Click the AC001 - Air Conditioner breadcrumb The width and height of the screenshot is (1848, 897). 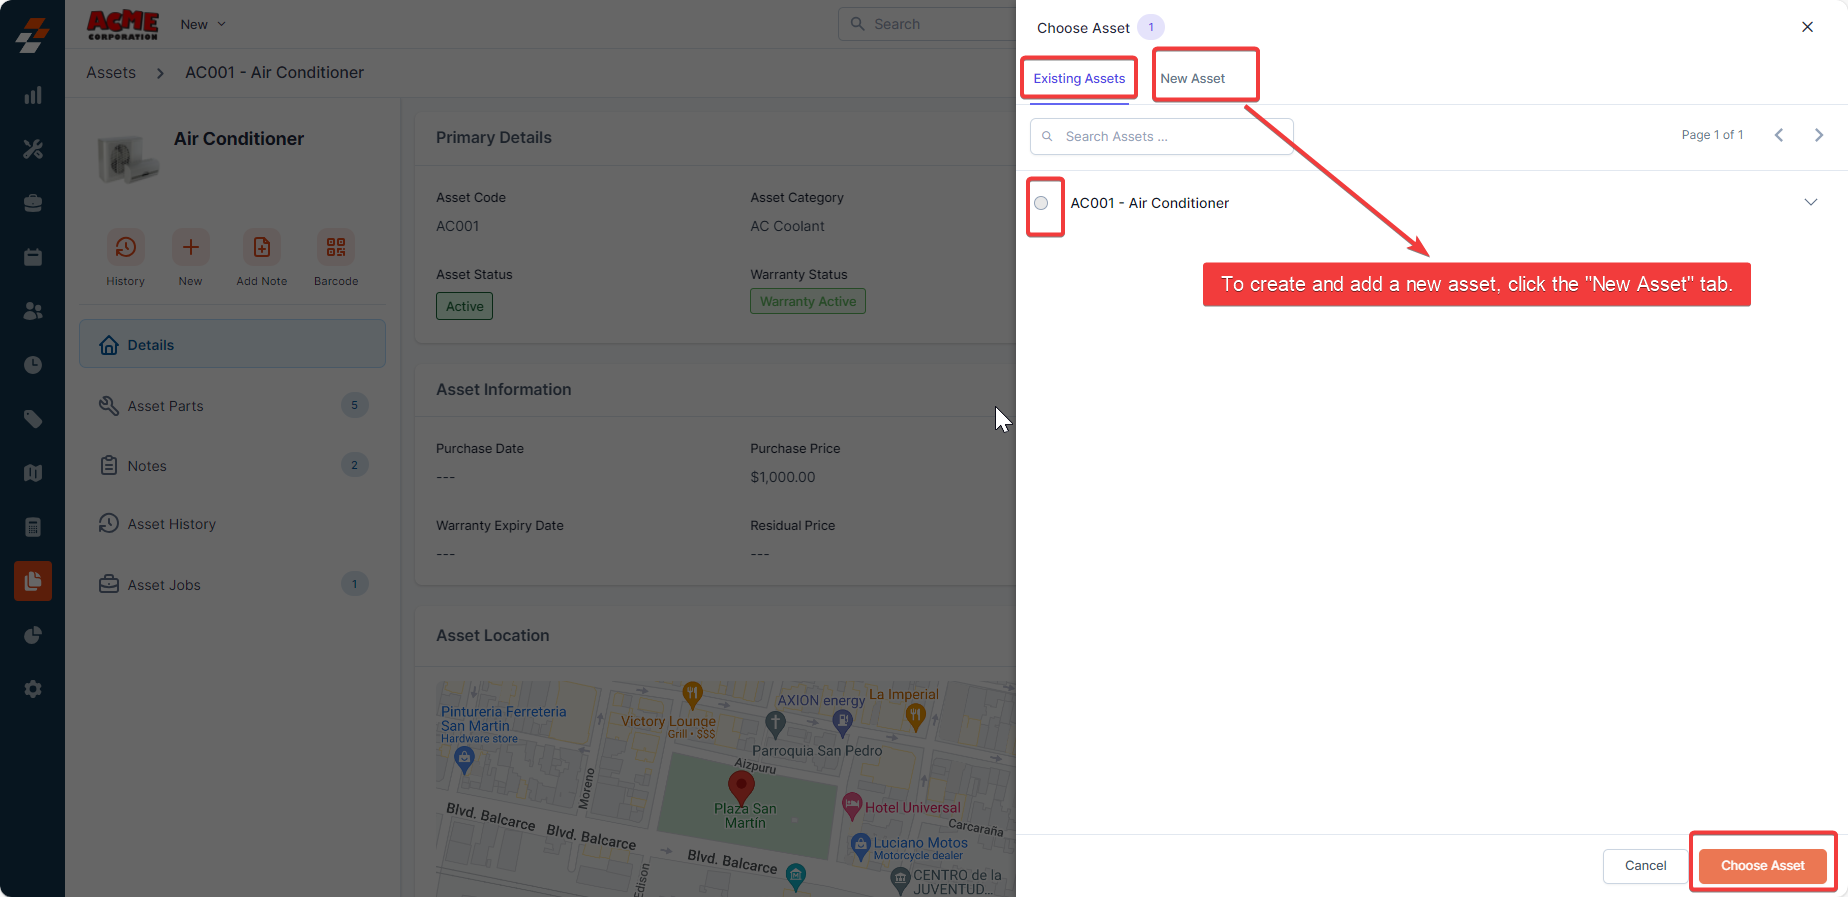[274, 72]
